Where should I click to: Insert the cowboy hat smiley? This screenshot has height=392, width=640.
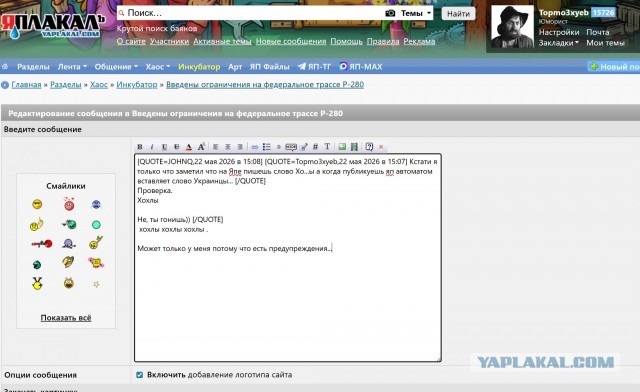coord(68,261)
